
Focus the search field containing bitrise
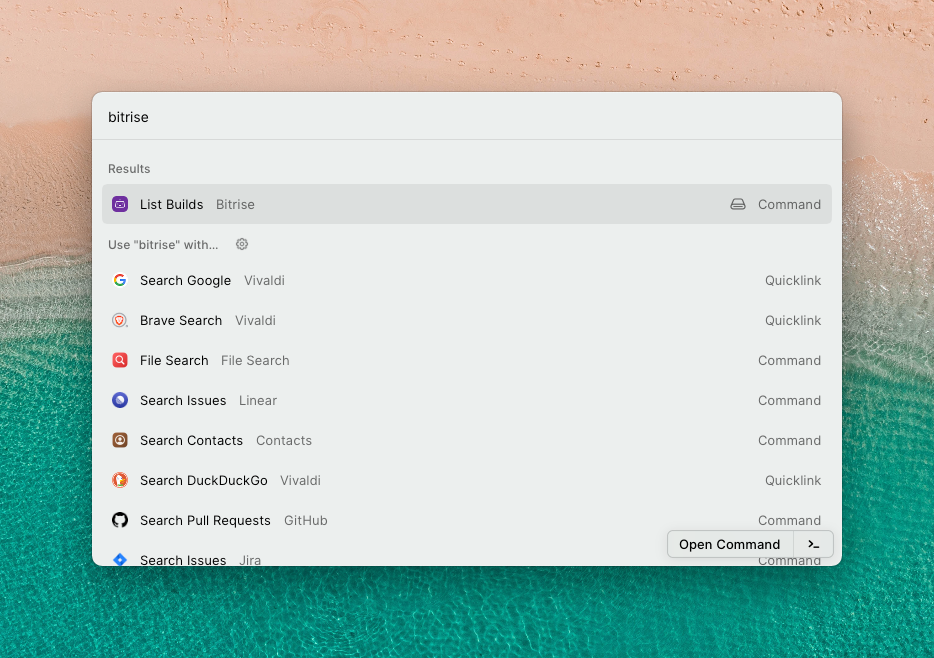466,117
